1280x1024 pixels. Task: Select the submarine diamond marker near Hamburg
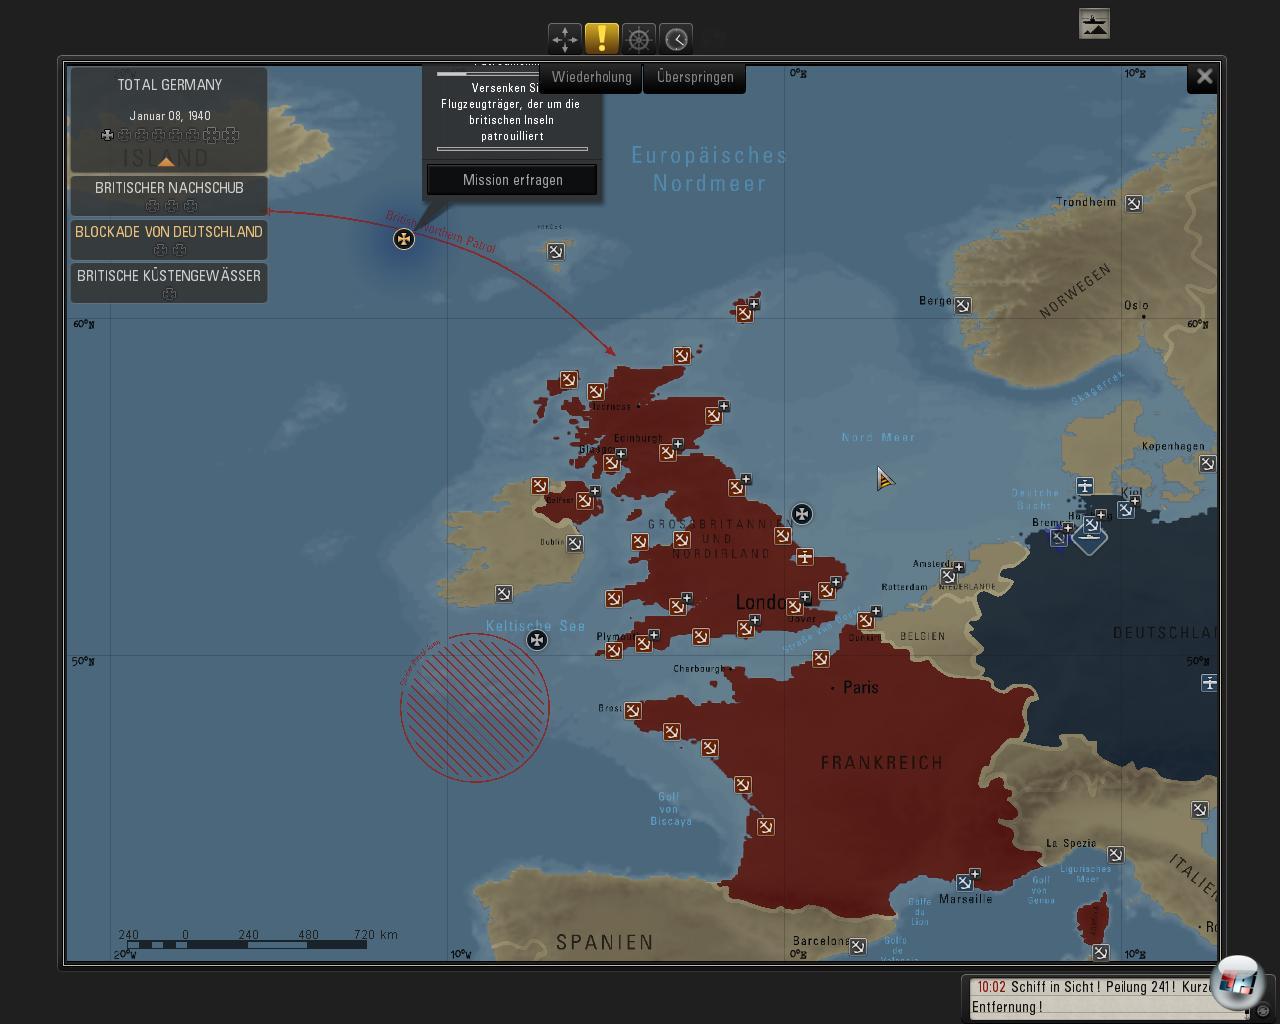click(1089, 535)
